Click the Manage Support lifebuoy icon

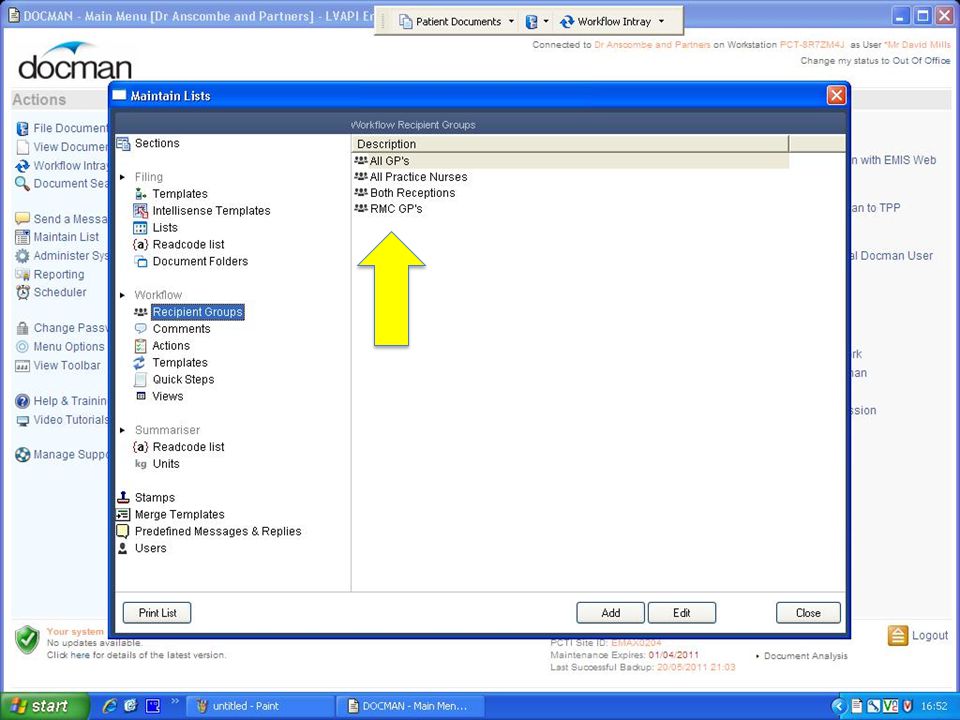coord(23,455)
